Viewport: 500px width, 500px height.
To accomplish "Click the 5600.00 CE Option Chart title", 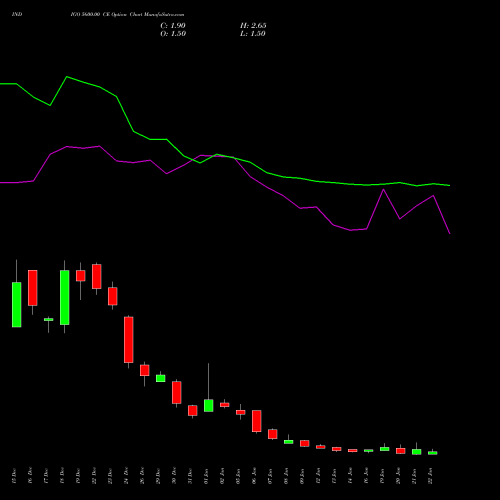I will point(127,14).
